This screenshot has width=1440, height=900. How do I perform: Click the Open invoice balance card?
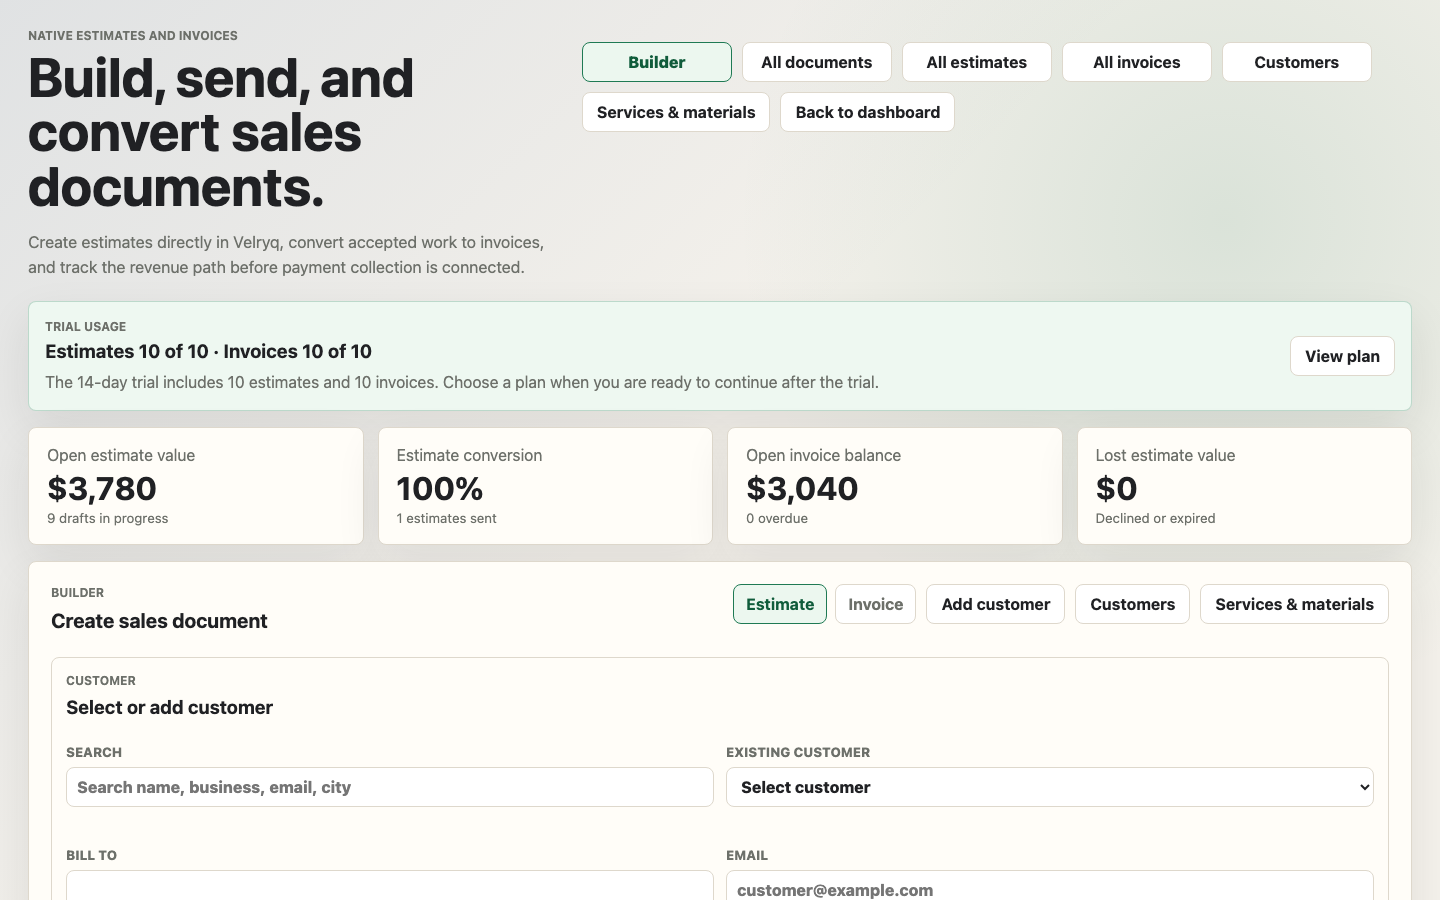895,486
